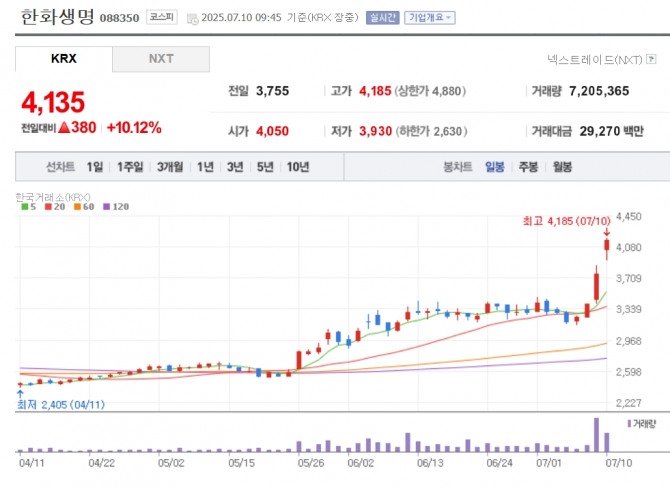670x489 pixels.
Task: Open the 기업개요 dropdown
Action: (429, 17)
